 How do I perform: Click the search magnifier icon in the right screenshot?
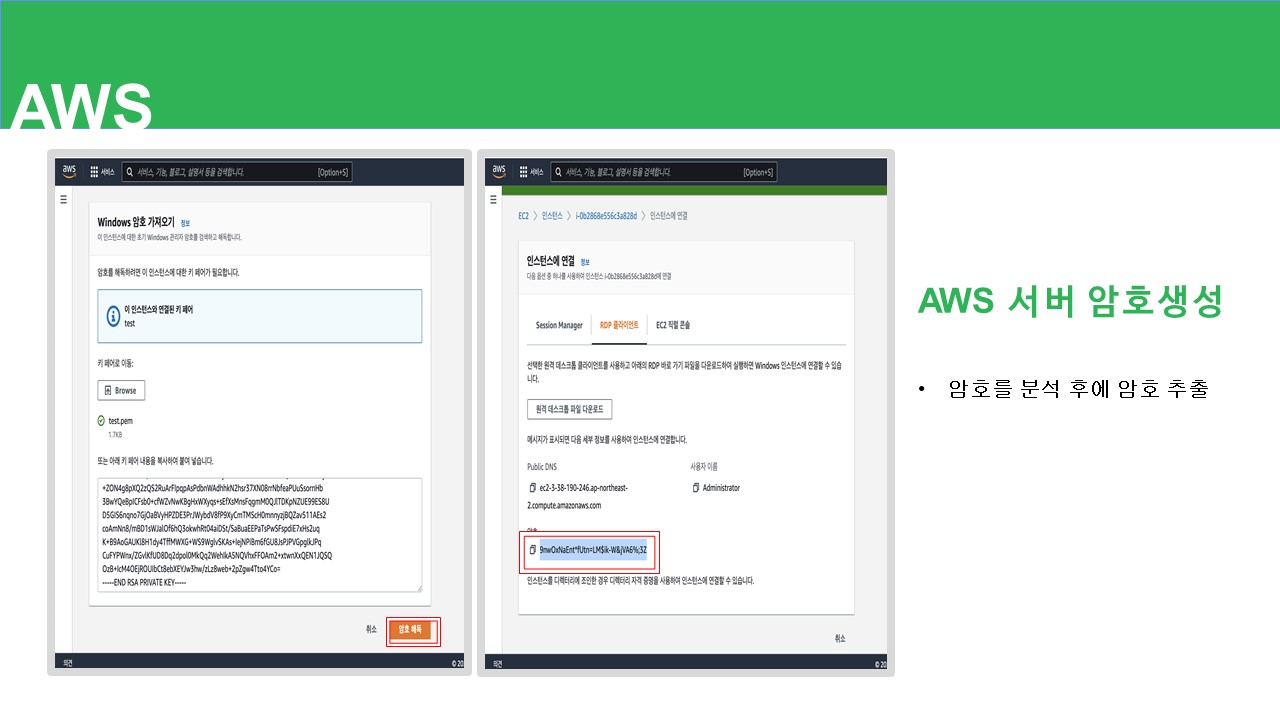pos(558,172)
